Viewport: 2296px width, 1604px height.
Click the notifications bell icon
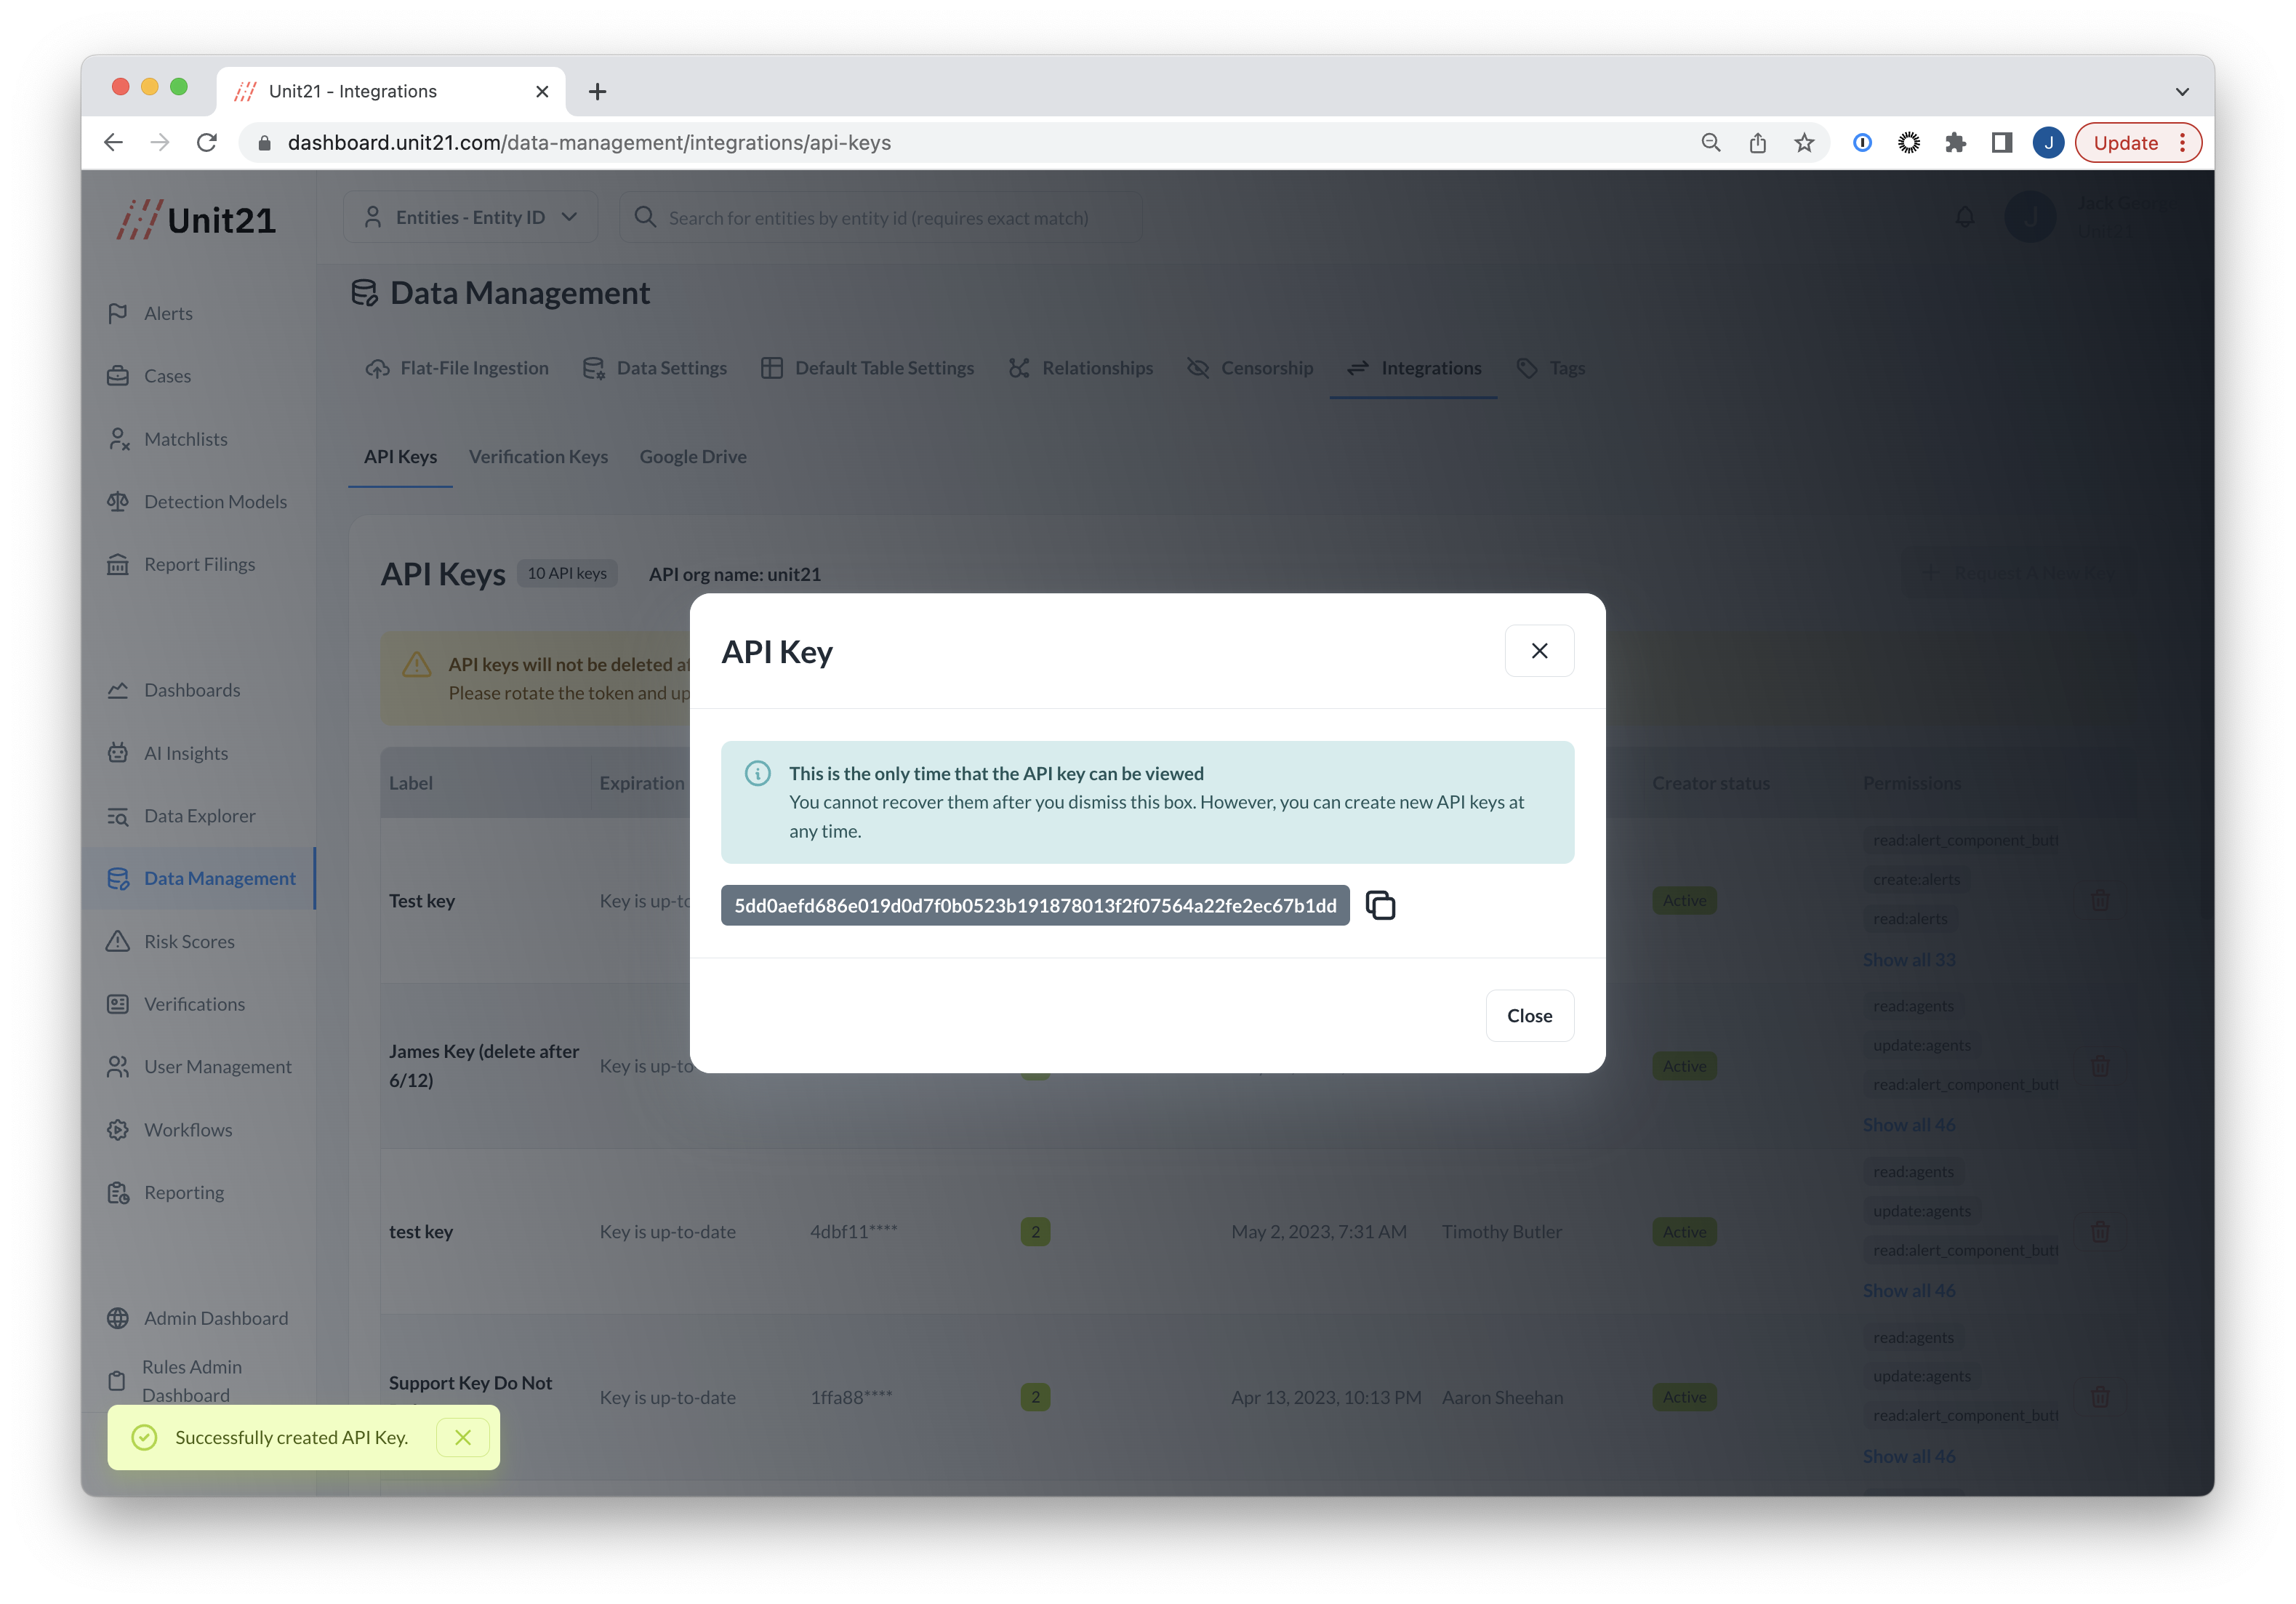[x=1964, y=217]
